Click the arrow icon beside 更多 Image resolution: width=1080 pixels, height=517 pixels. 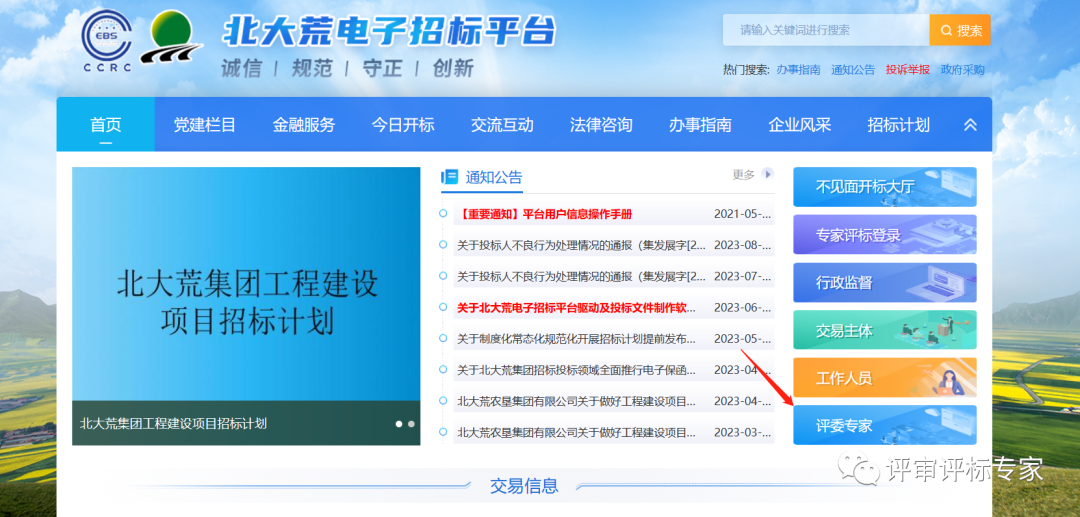click(x=767, y=174)
